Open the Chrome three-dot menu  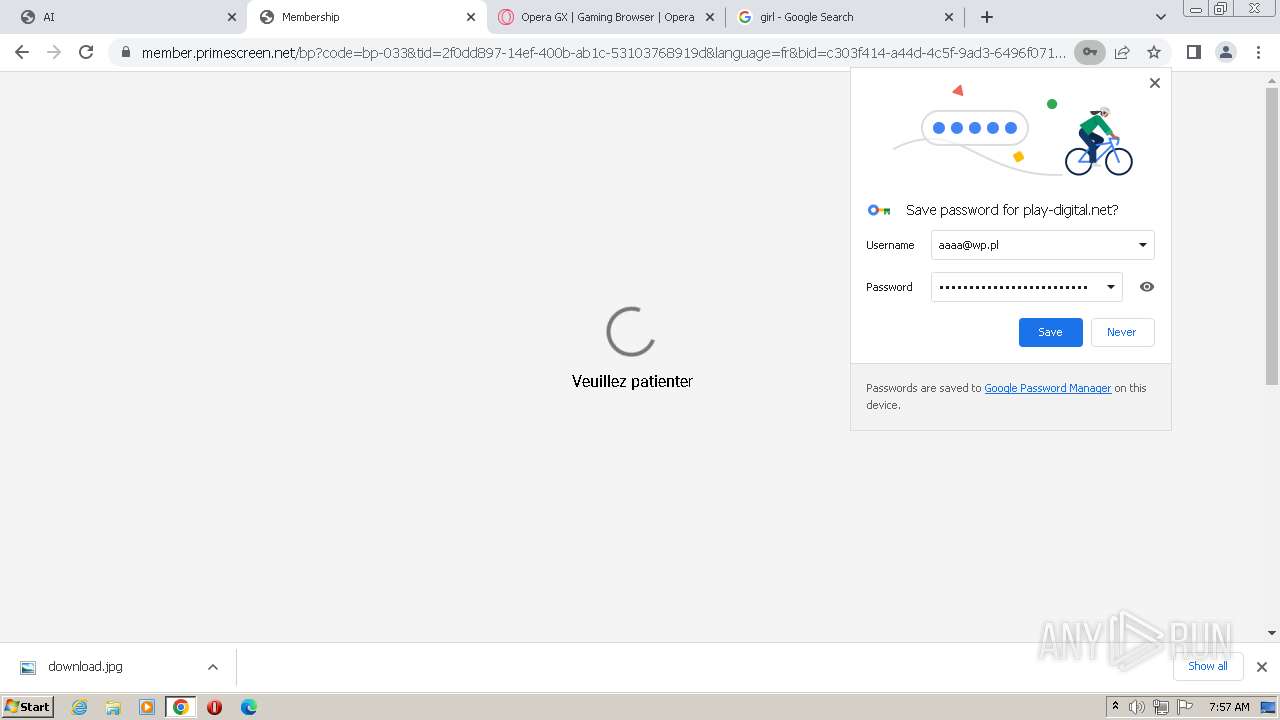tap(1258, 52)
